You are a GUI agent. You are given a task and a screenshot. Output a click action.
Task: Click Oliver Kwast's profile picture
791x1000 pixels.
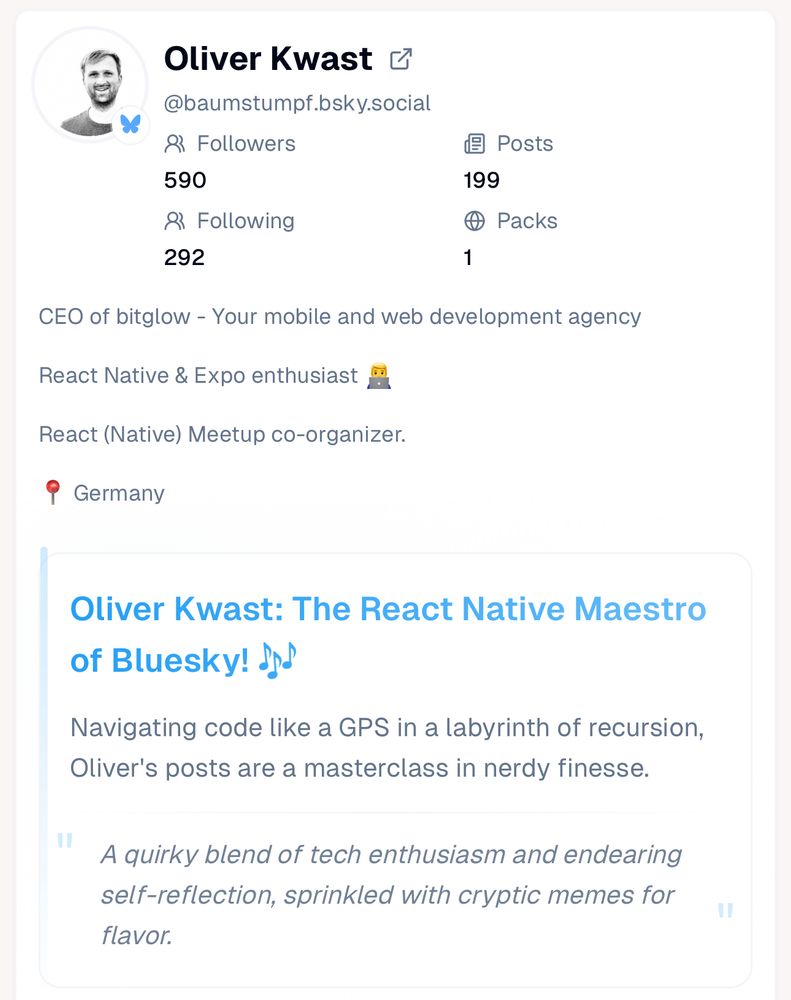(x=91, y=84)
